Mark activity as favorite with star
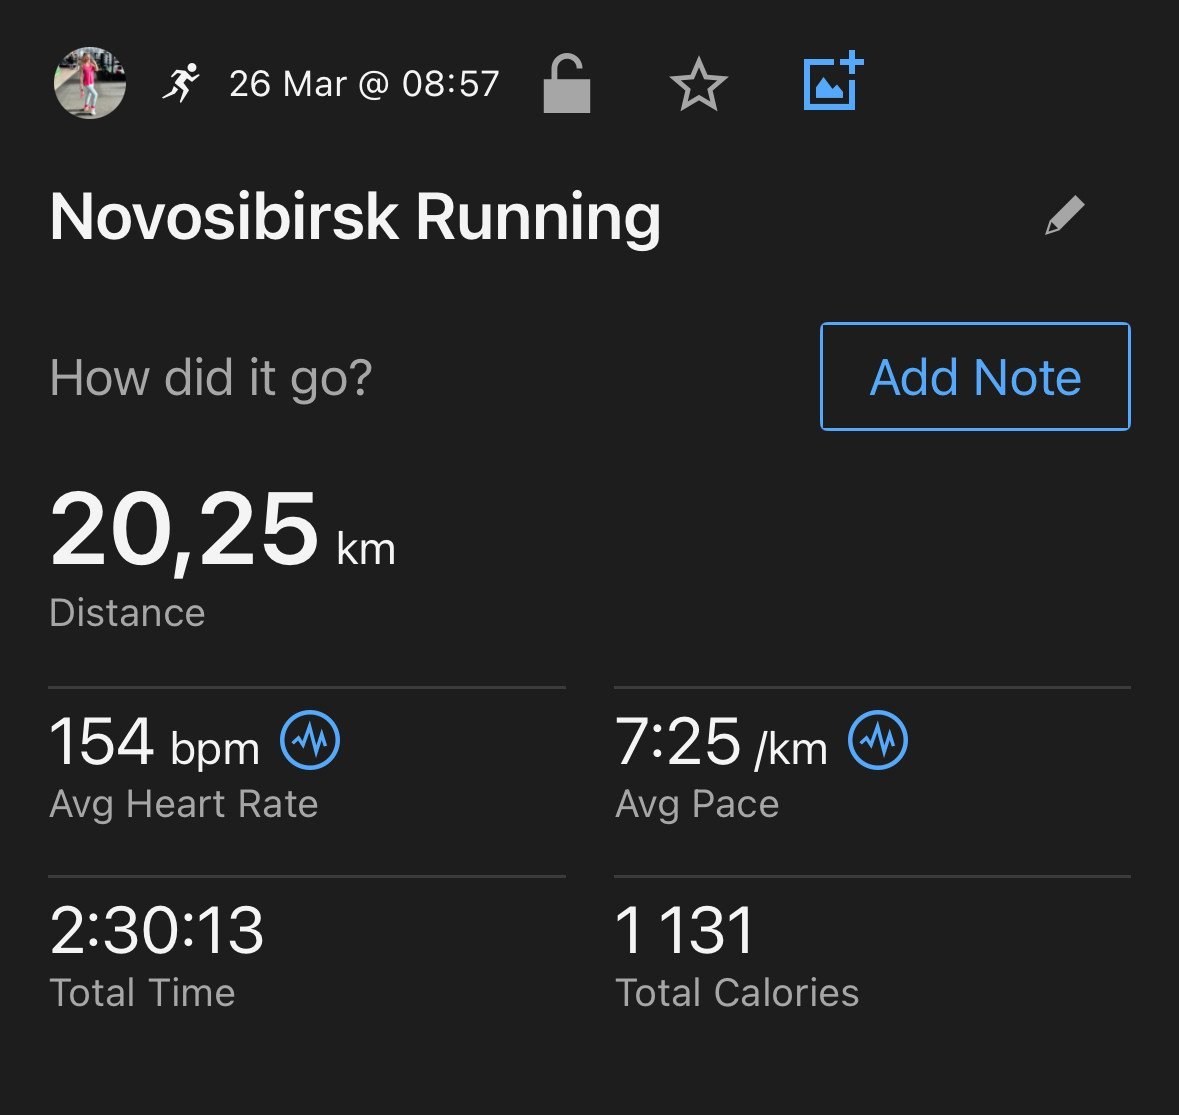The width and height of the screenshot is (1179, 1115). click(x=699, y=84)
